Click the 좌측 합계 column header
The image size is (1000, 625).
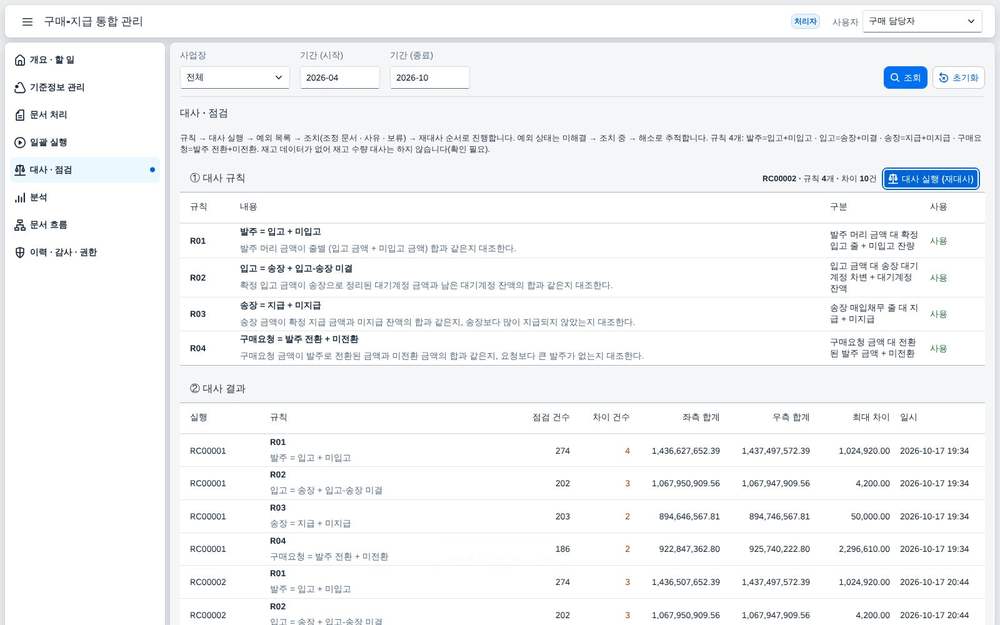tap(701, 417)
